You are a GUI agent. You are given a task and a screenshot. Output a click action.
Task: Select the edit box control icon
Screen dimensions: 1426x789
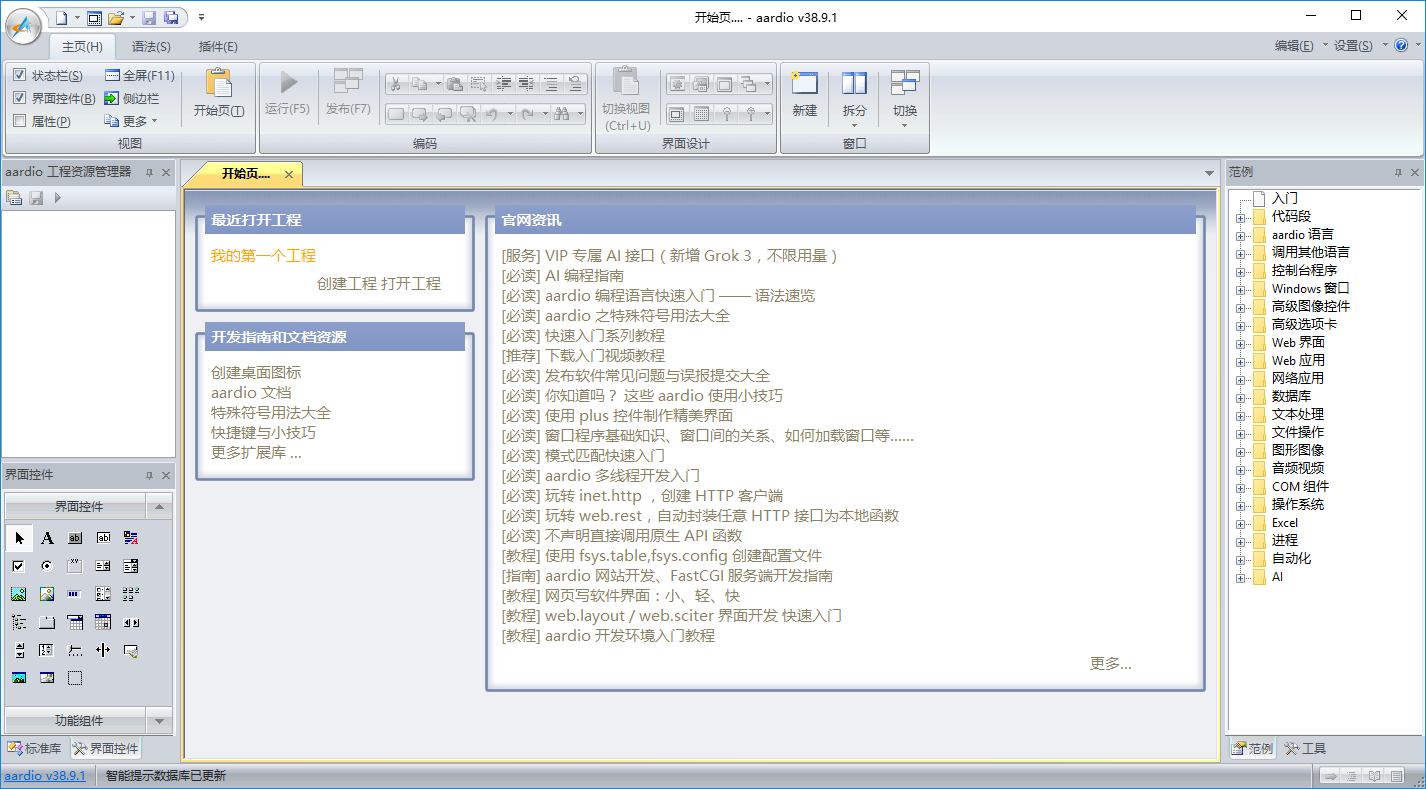[103, 538]
